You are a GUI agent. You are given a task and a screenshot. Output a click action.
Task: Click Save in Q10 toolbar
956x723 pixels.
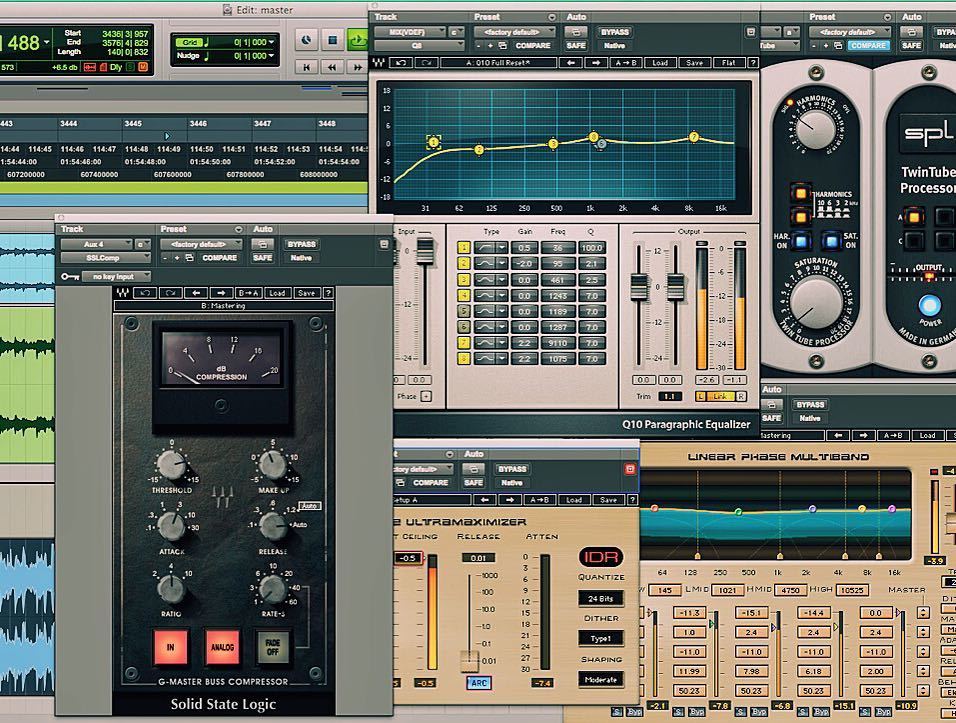click(x=694, y=63)
